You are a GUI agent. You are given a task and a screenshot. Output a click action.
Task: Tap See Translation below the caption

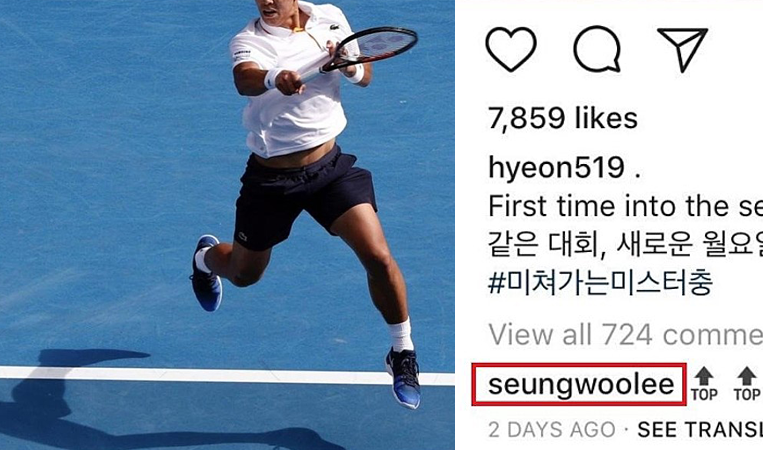coord(700,430)
